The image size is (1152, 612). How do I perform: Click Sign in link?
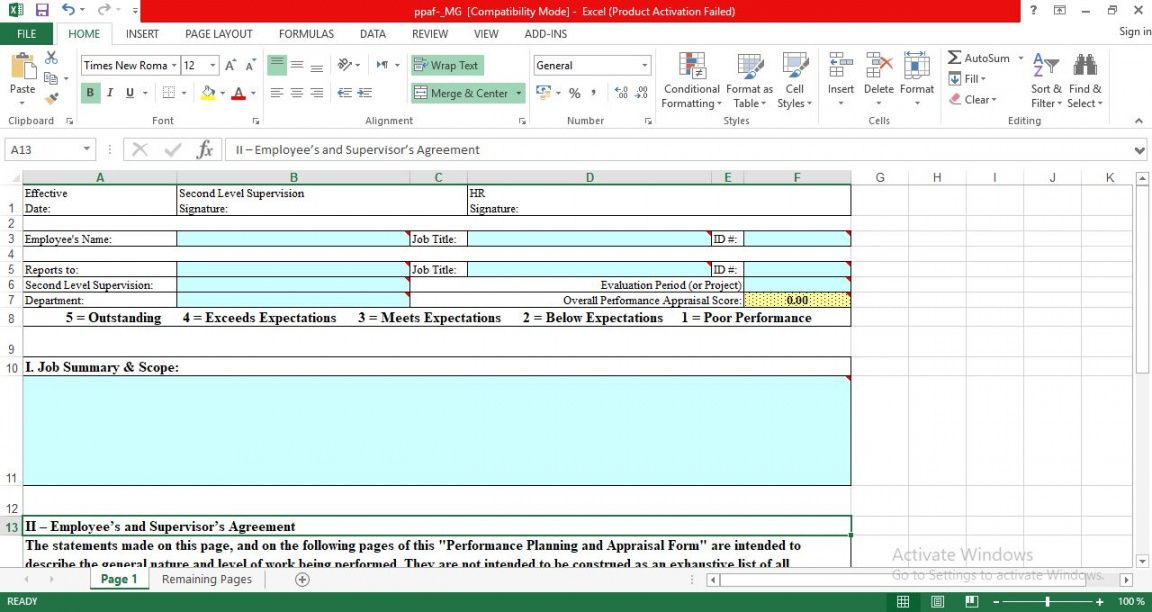click(x=1135, y=31)
